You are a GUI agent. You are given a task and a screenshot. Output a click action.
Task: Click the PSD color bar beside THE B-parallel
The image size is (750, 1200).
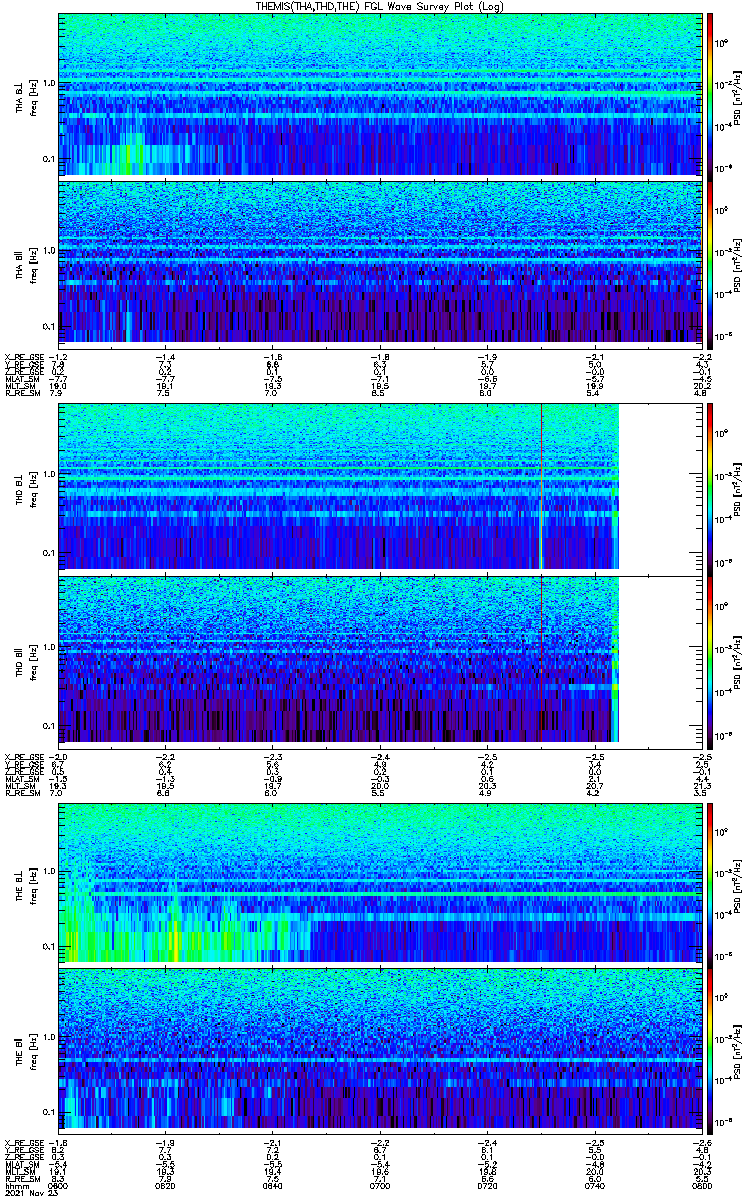pos(710,1049)
